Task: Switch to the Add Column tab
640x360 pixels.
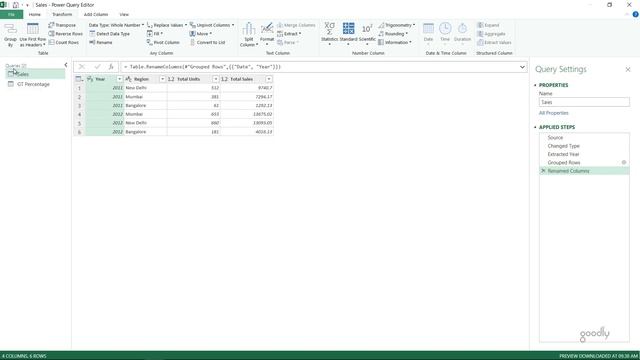Action: click(x=96, y=15)
